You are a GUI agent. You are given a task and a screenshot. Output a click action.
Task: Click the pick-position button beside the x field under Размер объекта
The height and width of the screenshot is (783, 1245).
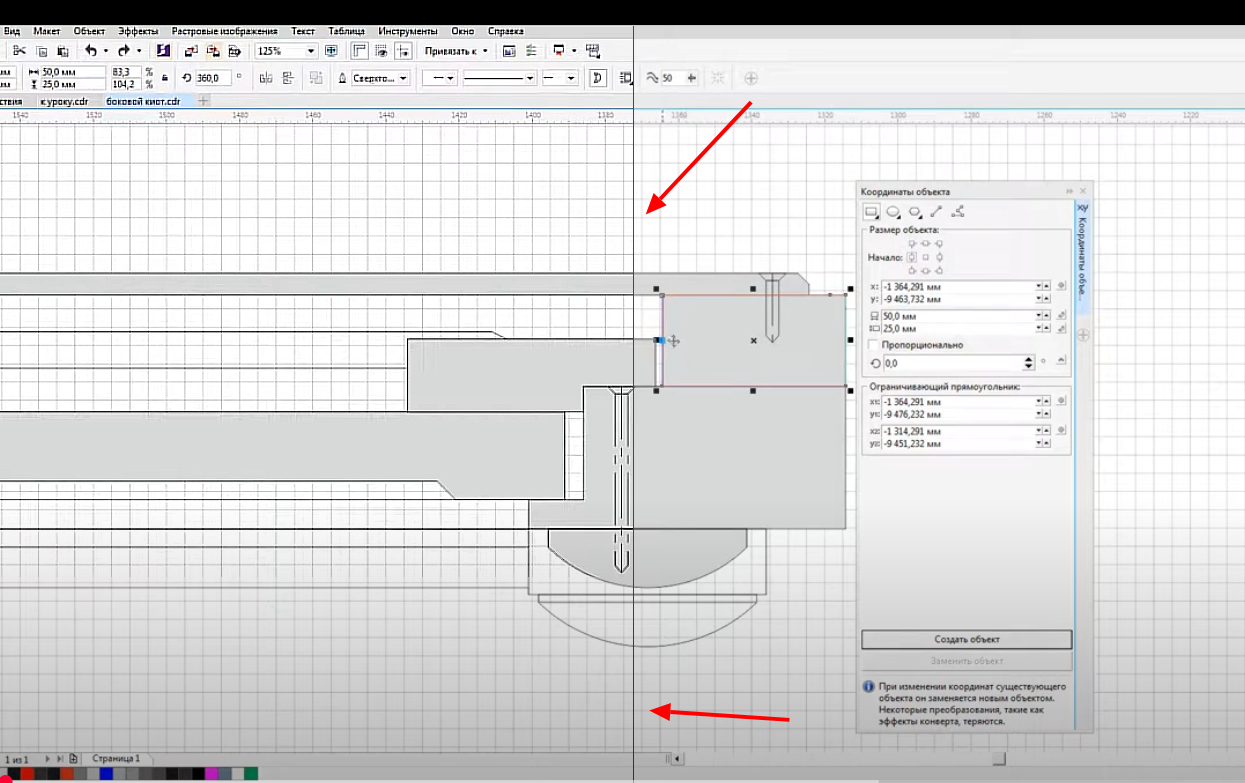(x=1061, y=286)
